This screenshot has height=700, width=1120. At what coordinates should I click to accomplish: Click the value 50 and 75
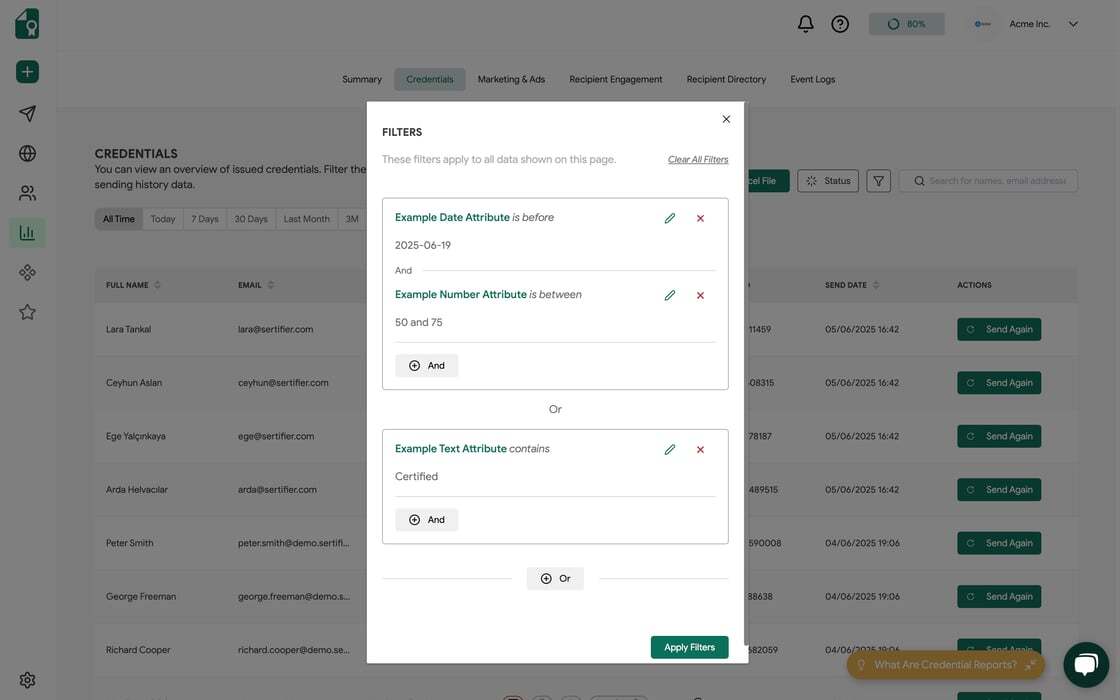419,322
